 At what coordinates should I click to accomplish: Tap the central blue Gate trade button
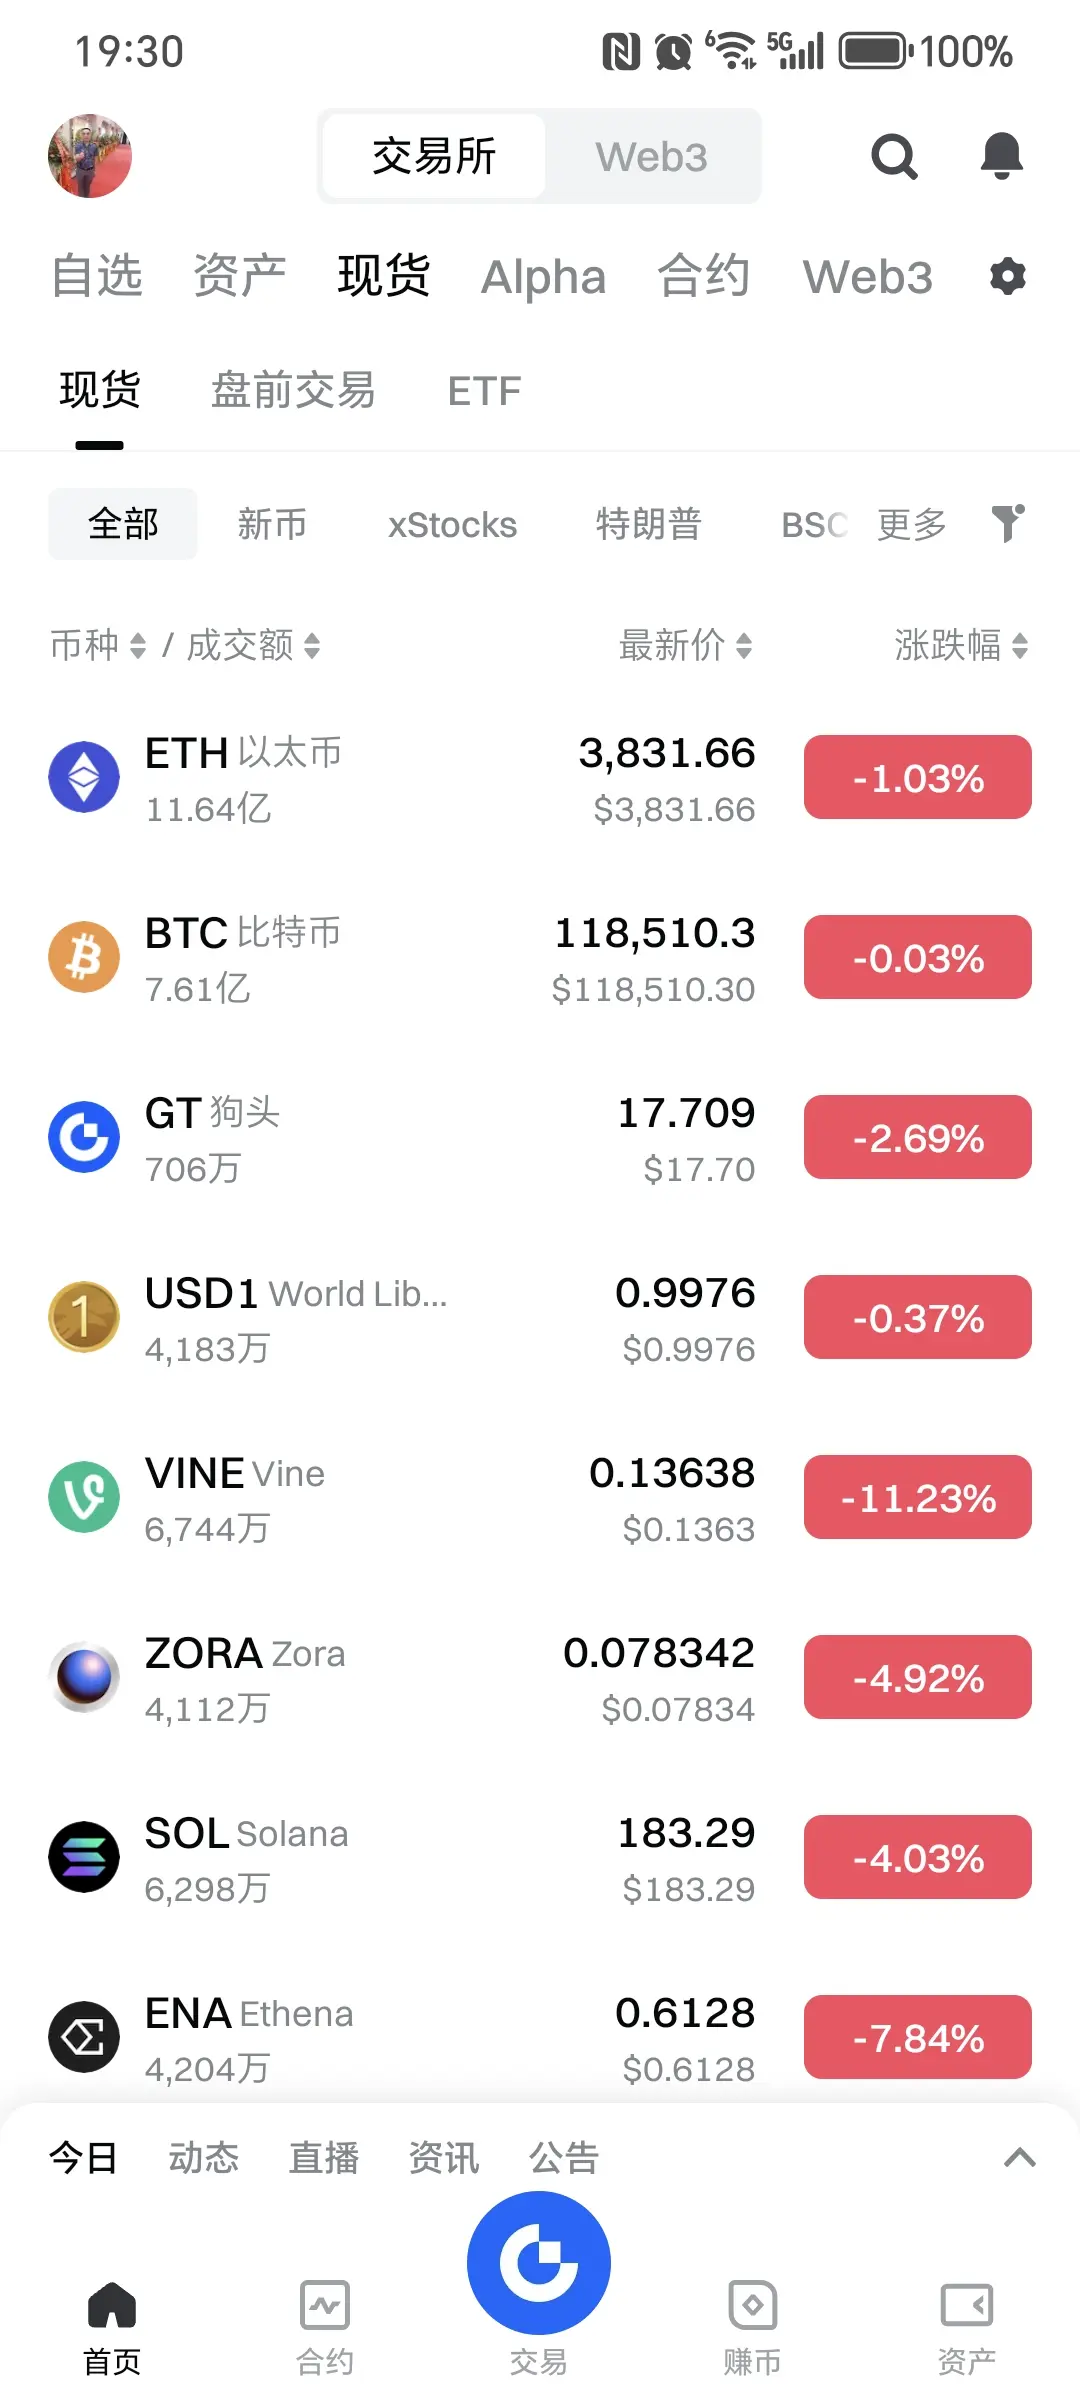[539, 2263]
